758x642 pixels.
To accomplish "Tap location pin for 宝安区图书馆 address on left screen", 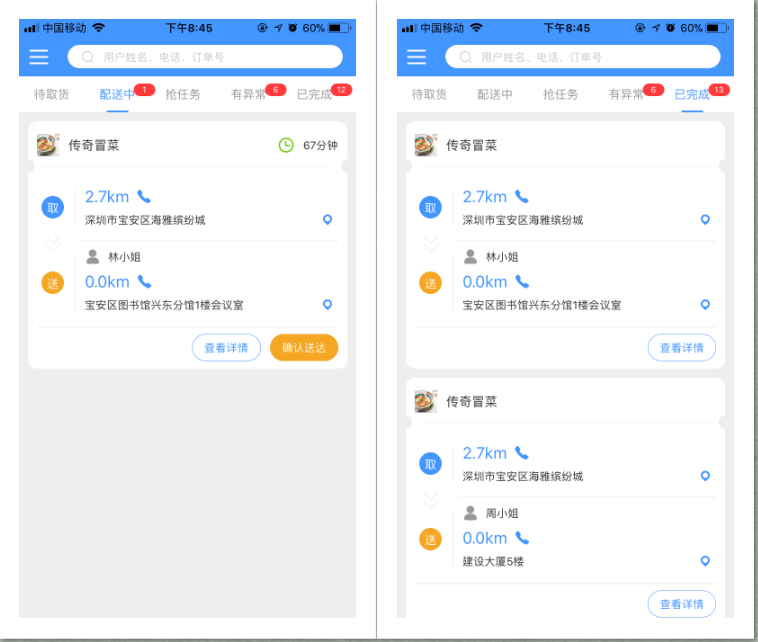I will (x=327, y=305).
